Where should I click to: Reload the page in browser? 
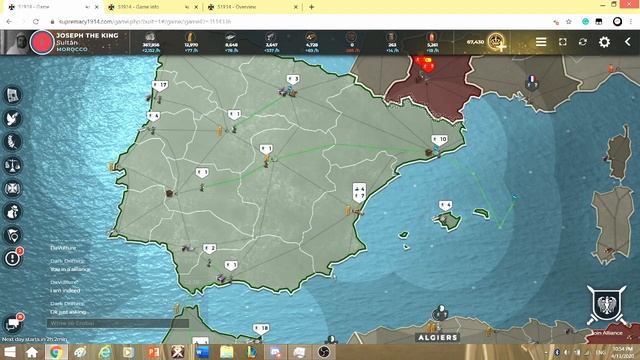point(36,22)
